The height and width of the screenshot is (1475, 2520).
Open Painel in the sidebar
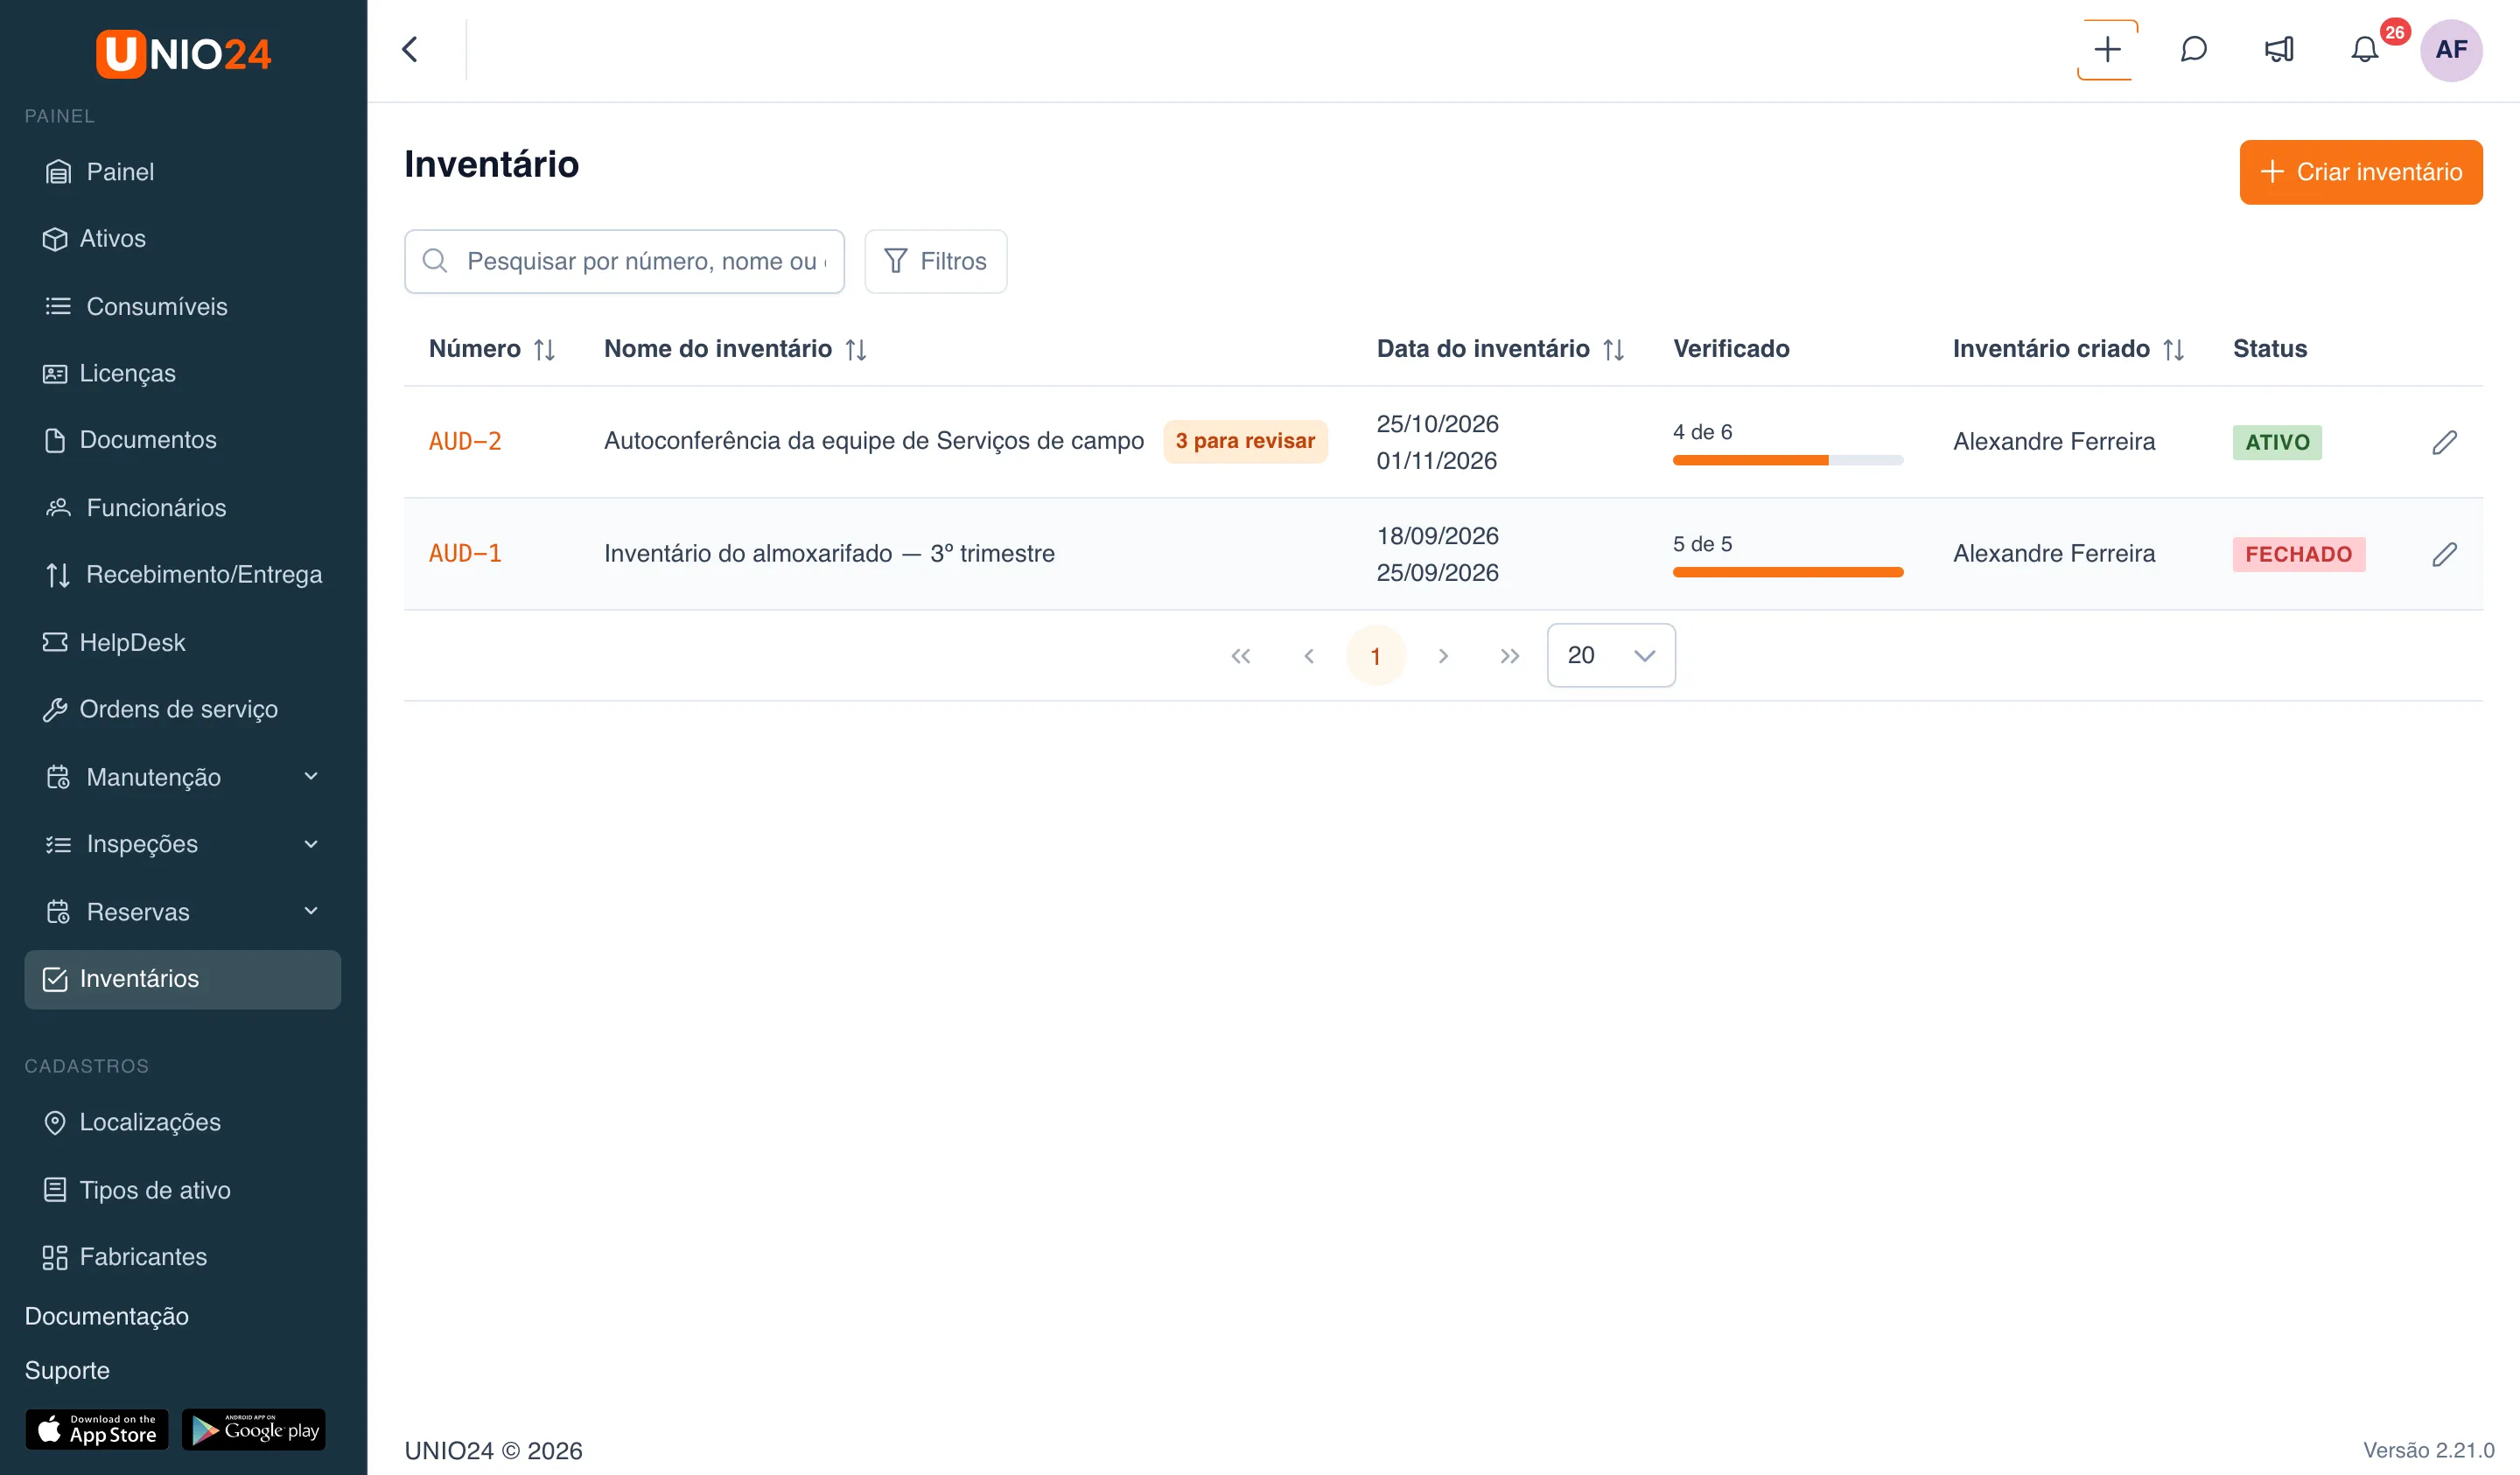pyautogui.click(x=183, y=172)
